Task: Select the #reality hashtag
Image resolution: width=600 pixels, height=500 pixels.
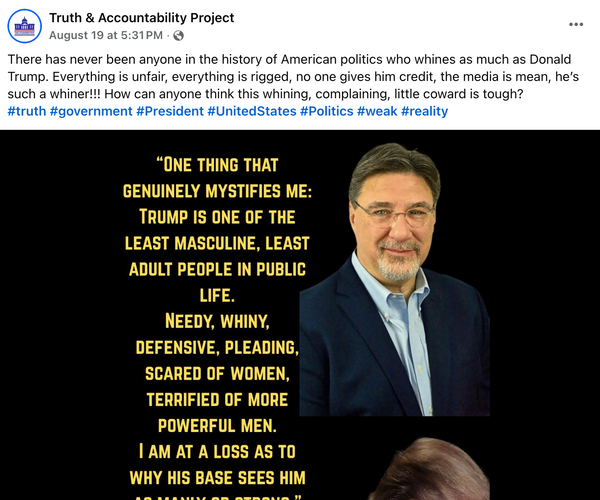Action: click(424, 111)
